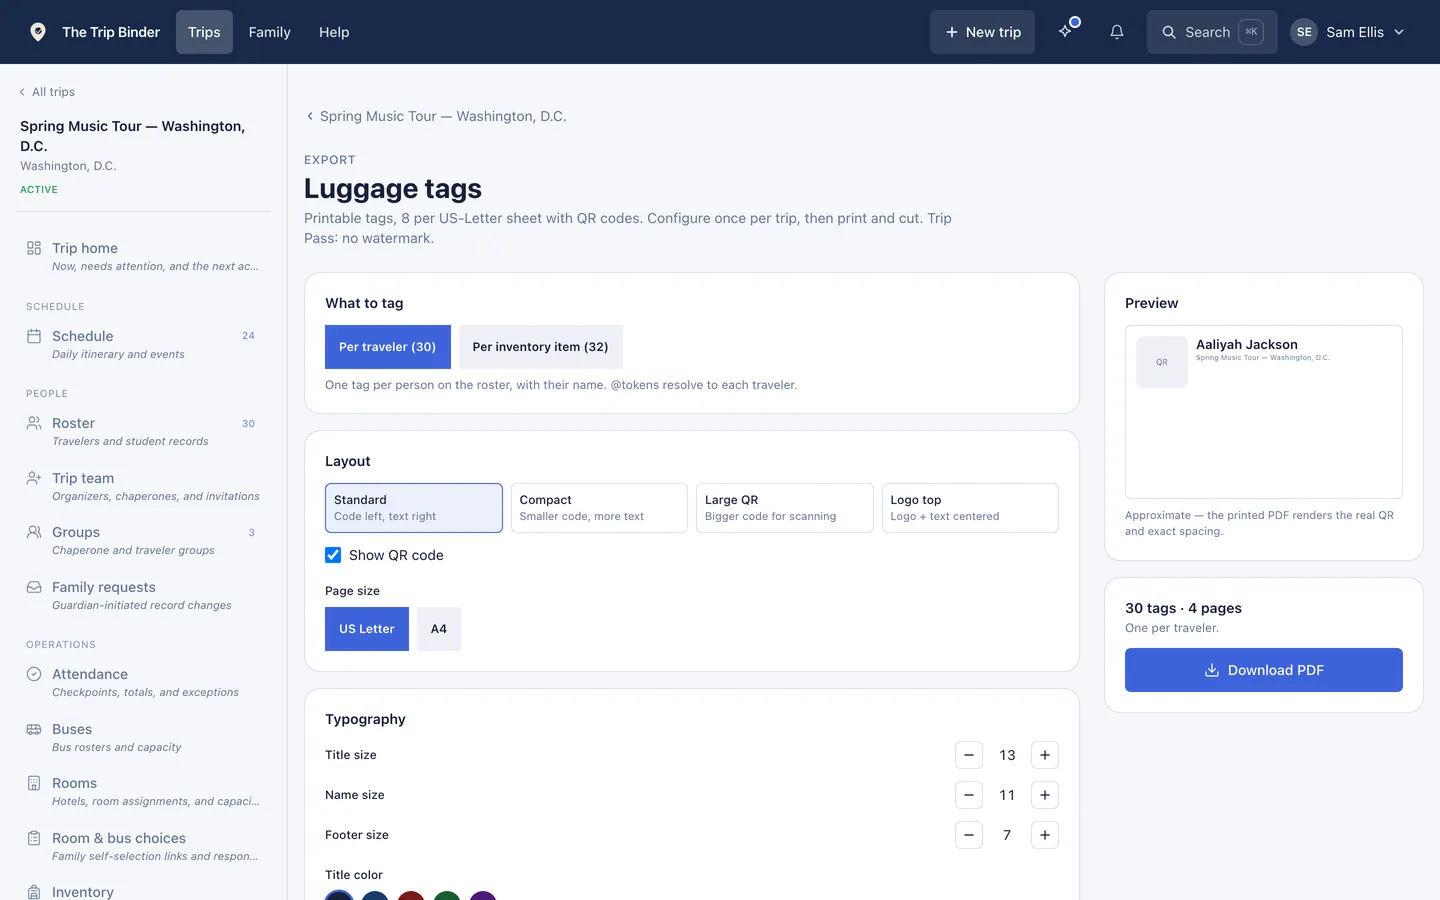Expand Sam Ellis account menu
The width and height of the screenshot is (1440, 900).
click(x=1348, y=32)
